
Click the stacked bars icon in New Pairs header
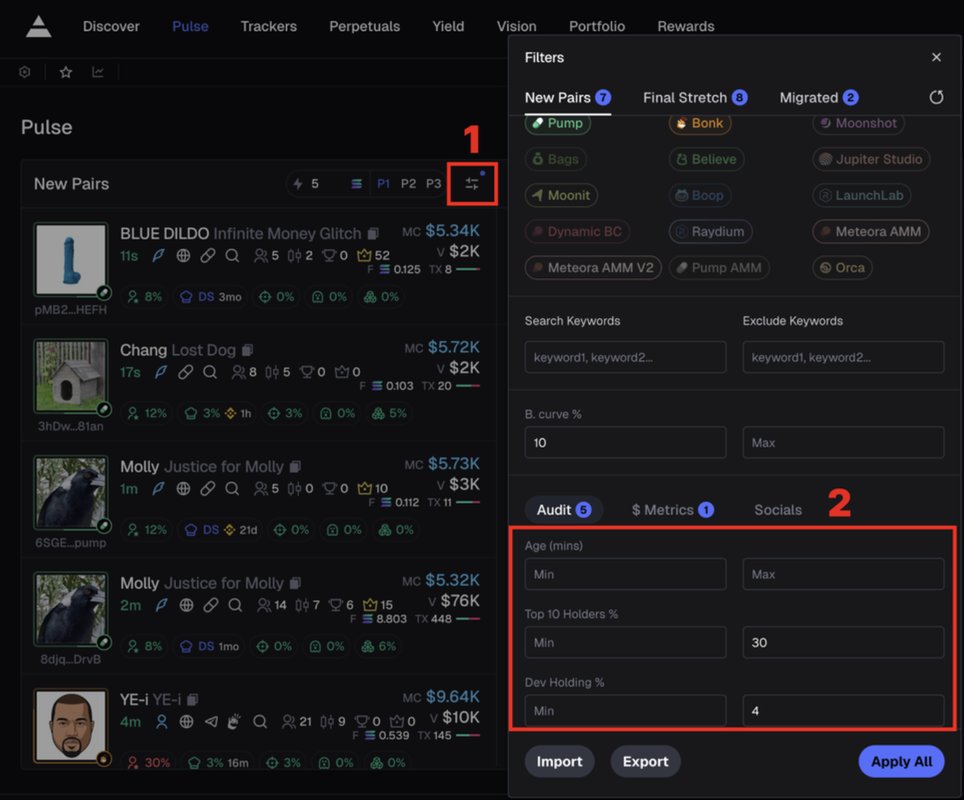point(357,184)
